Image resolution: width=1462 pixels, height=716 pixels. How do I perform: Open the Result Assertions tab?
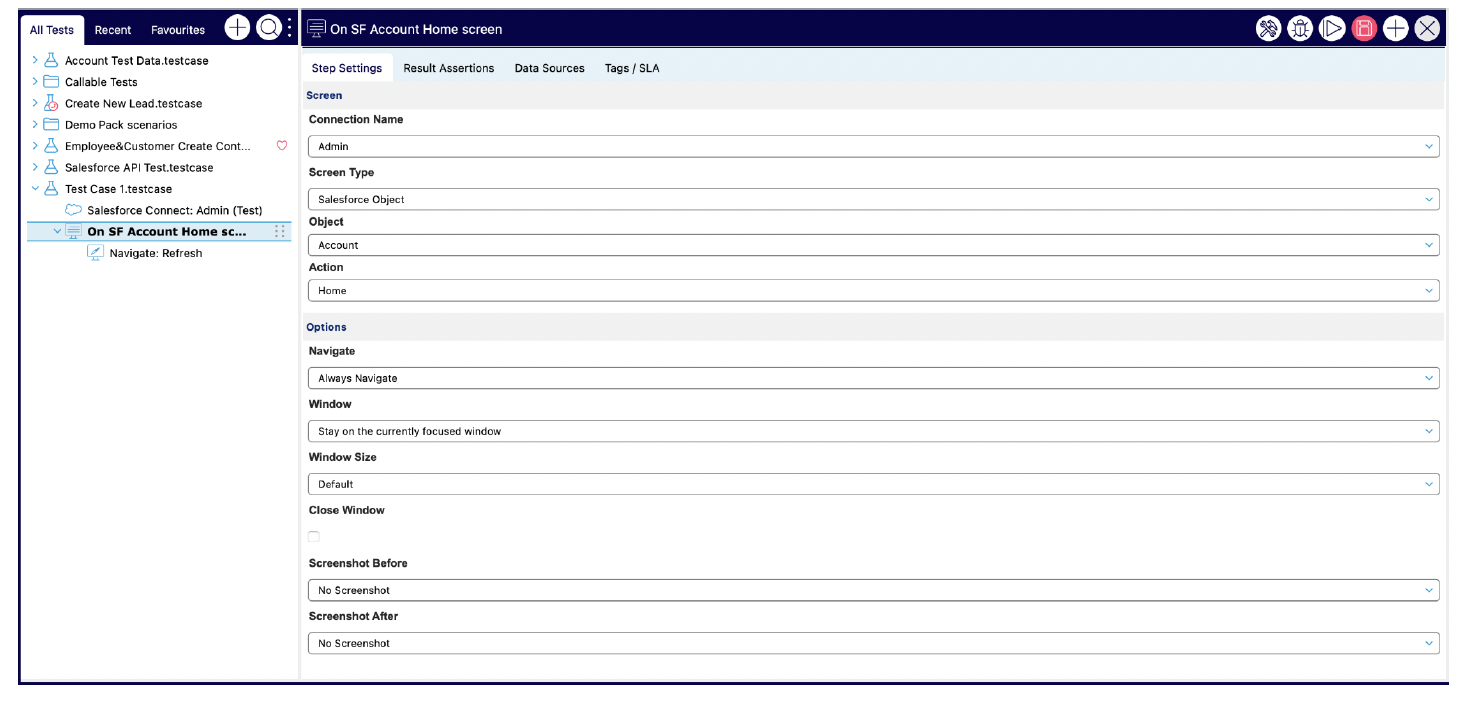point(449,68)
